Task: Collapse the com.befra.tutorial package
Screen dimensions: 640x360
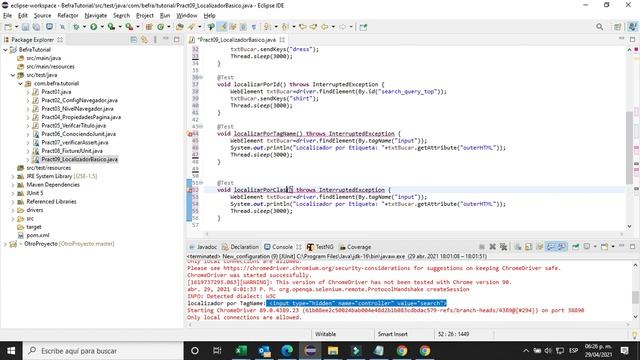Action: click(20, 84)
